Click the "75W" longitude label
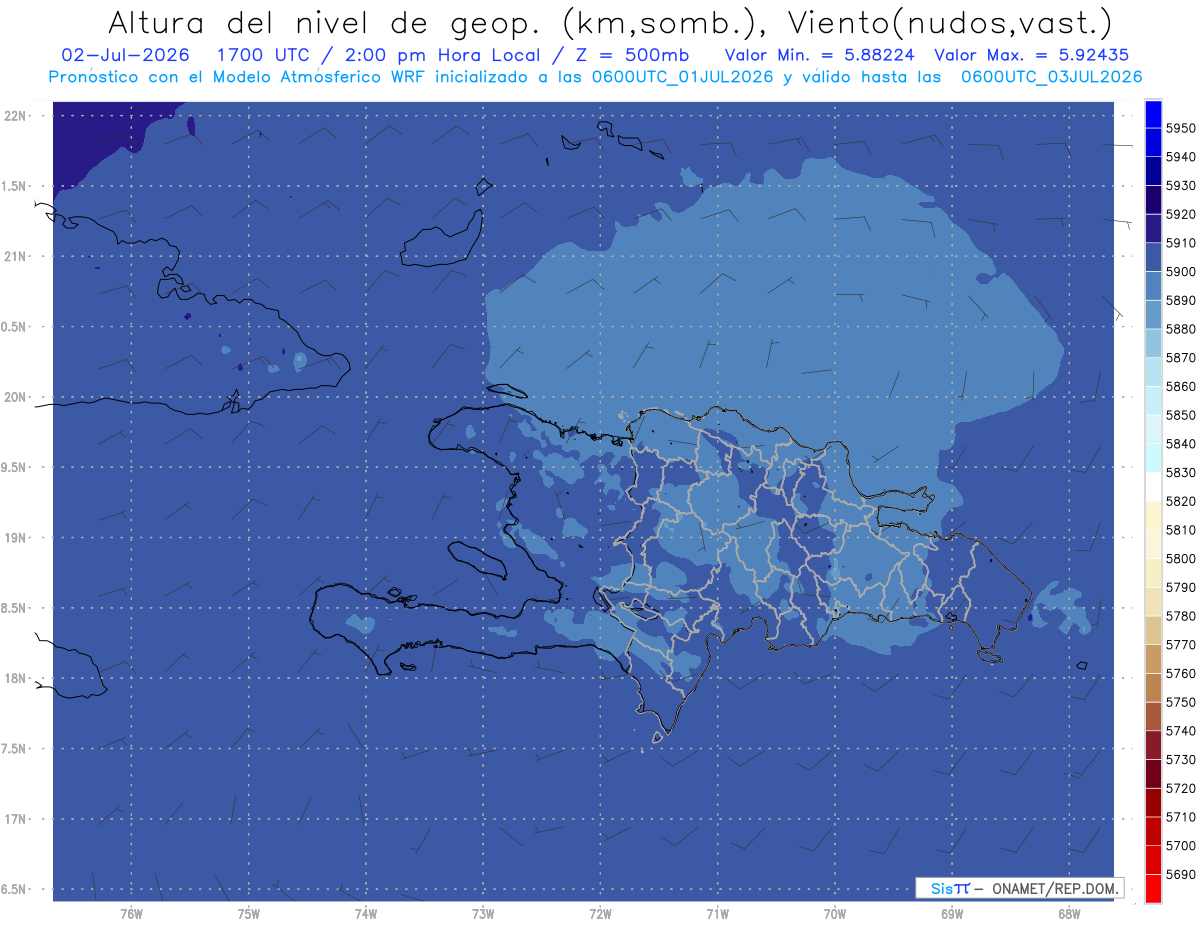Screen dimensions: 1200x927 point(249,913)
